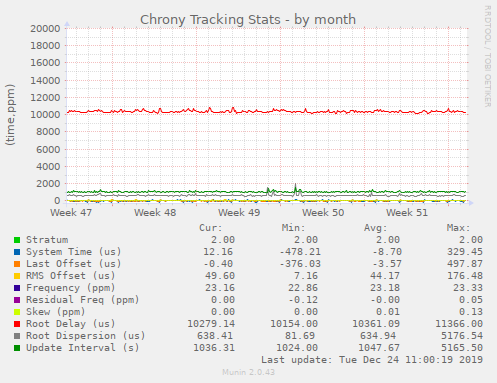Screen dimensions: 497x383
Task: Click the 'Cur:' column header
Action: tap(210, 228)
